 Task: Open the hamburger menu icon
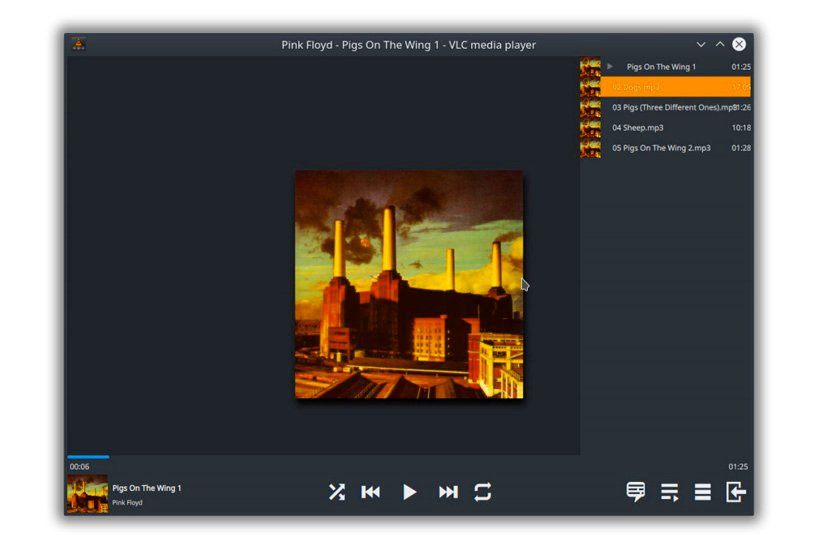pos(703,492)
